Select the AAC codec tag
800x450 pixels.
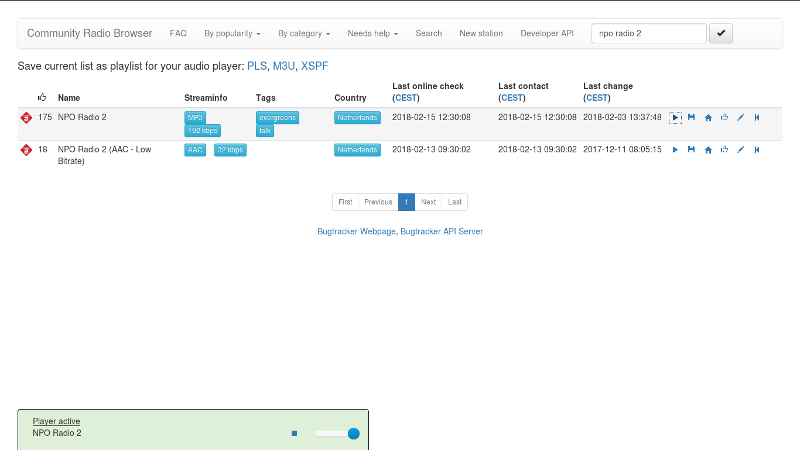195,149
